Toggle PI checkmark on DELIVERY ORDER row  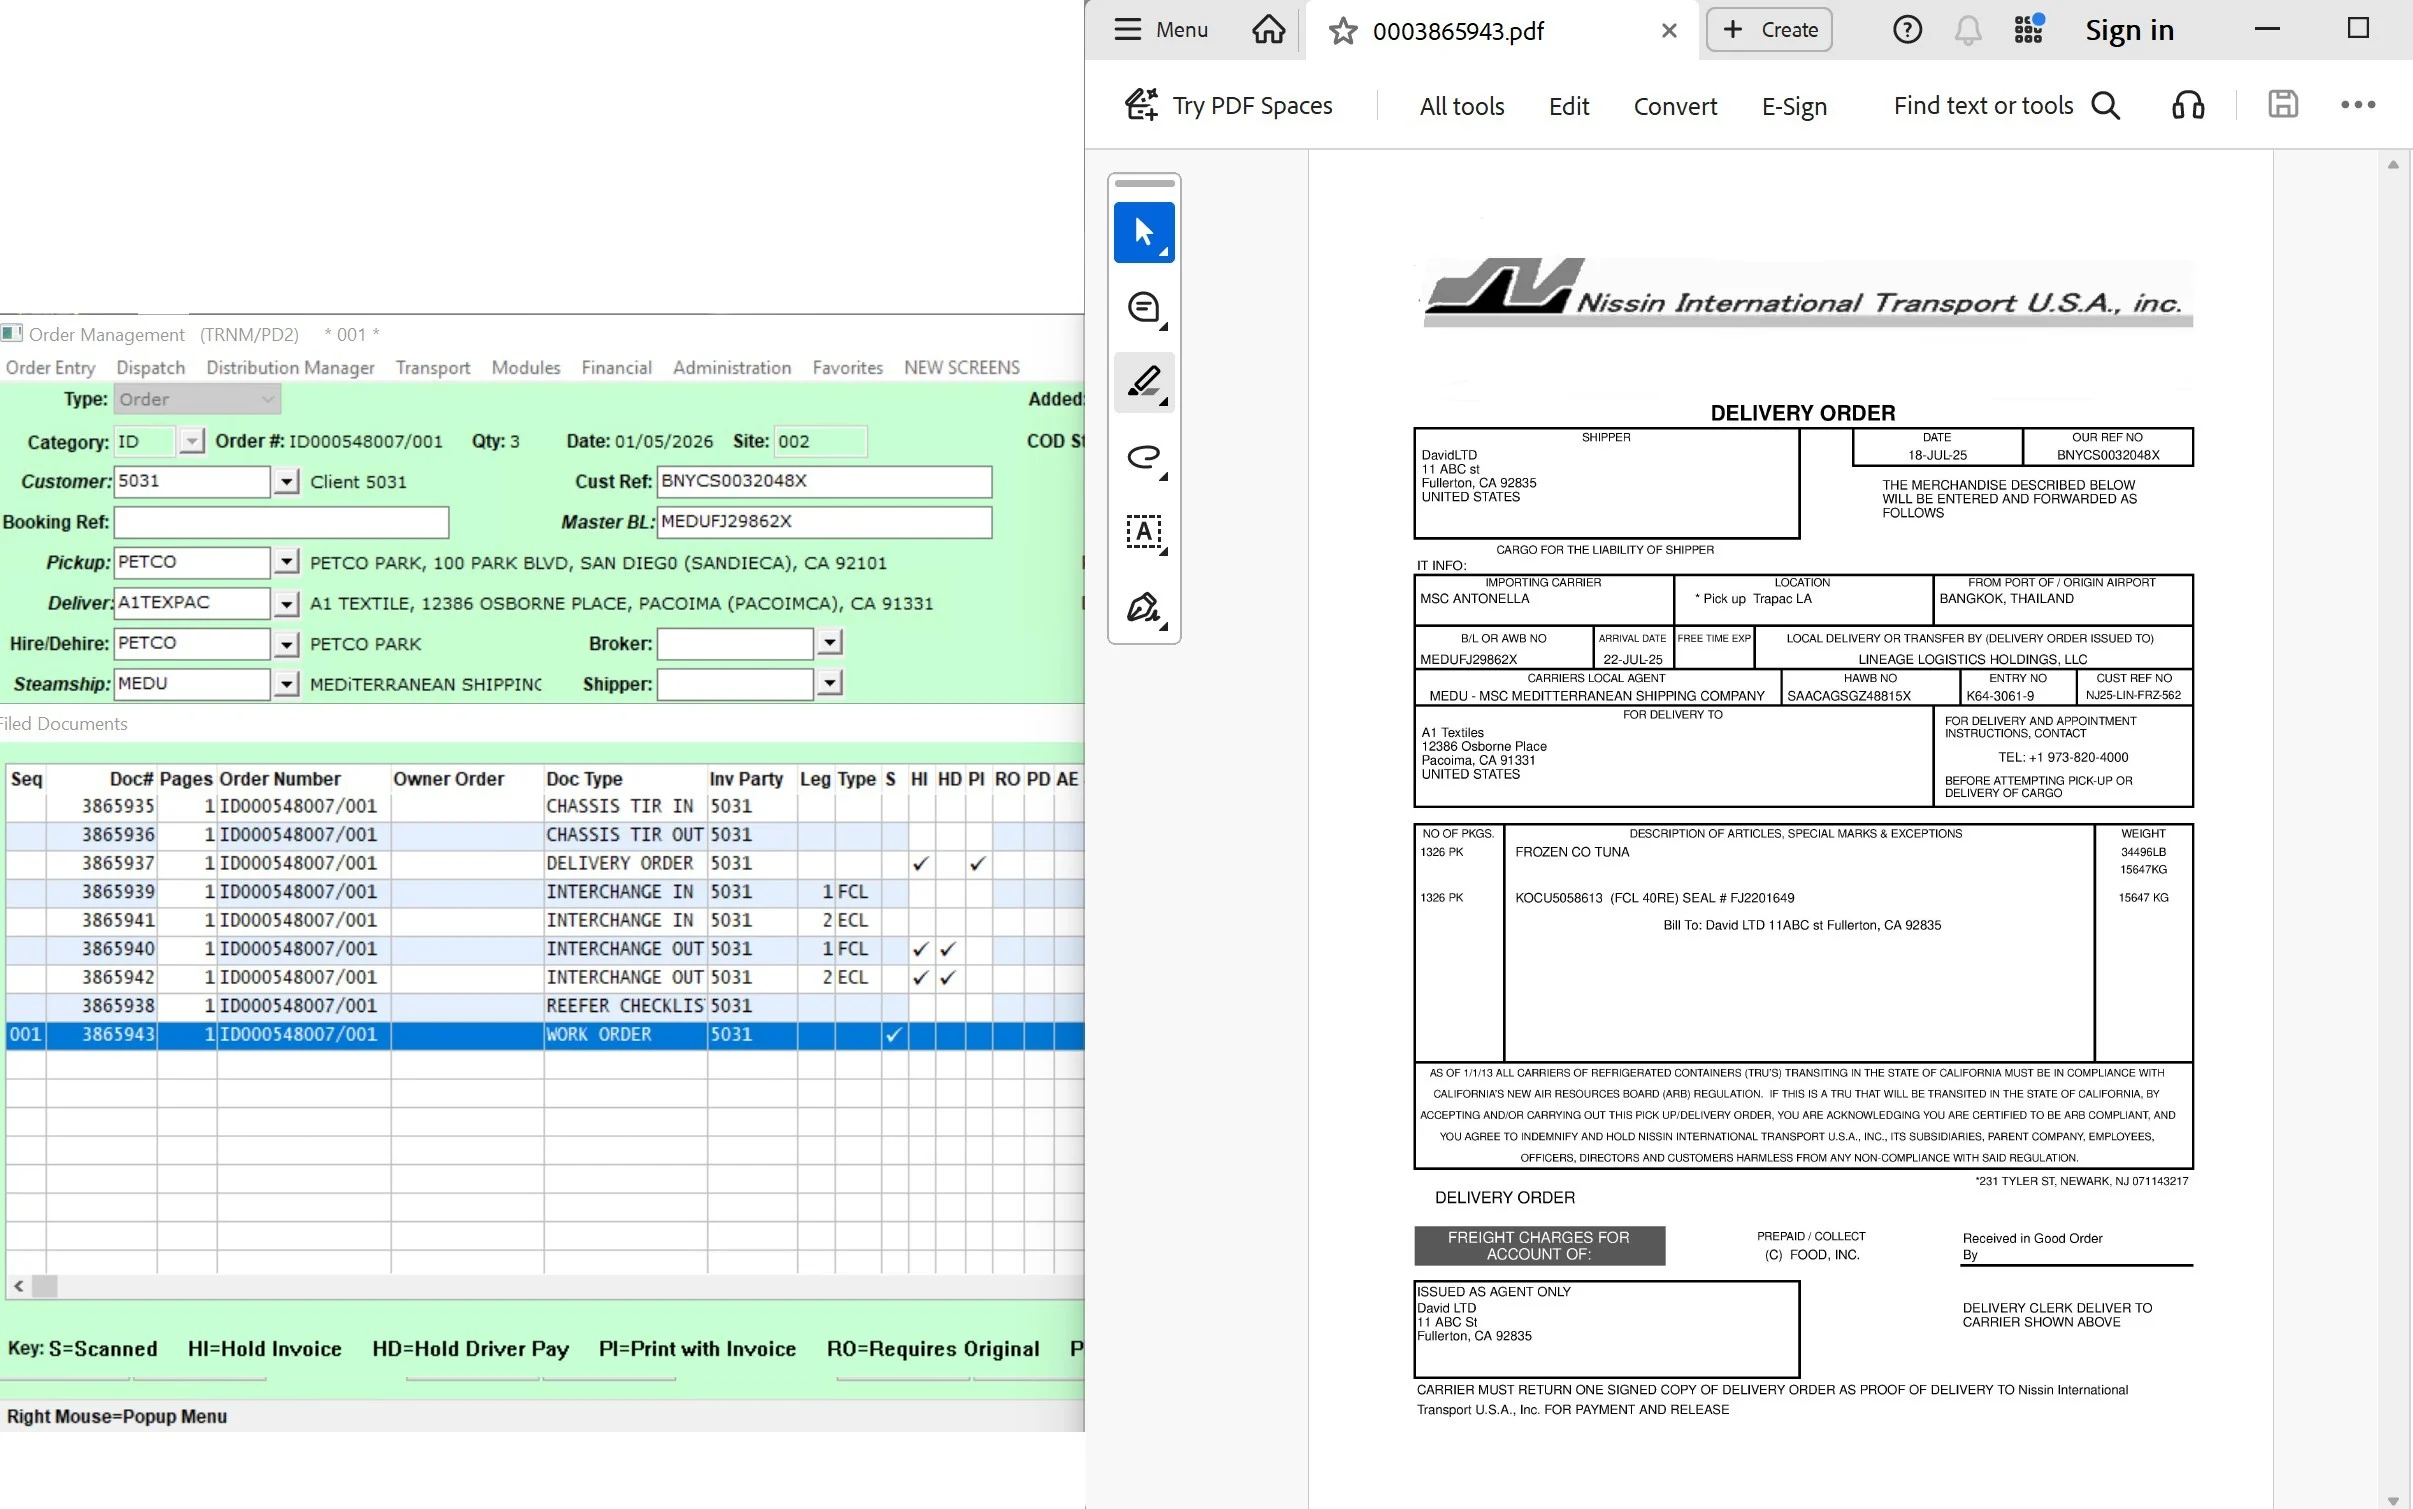pyautogui.click(x=977, y=863)
